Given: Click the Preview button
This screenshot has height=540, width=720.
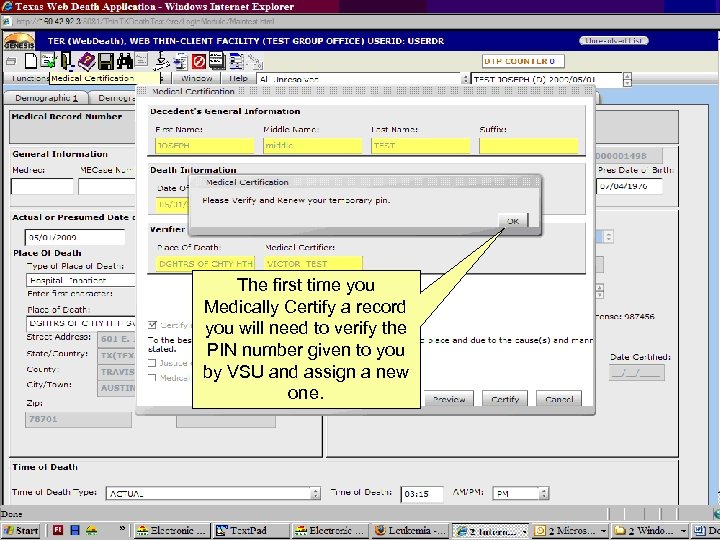Looking at the screenshot, I should 448,399.
